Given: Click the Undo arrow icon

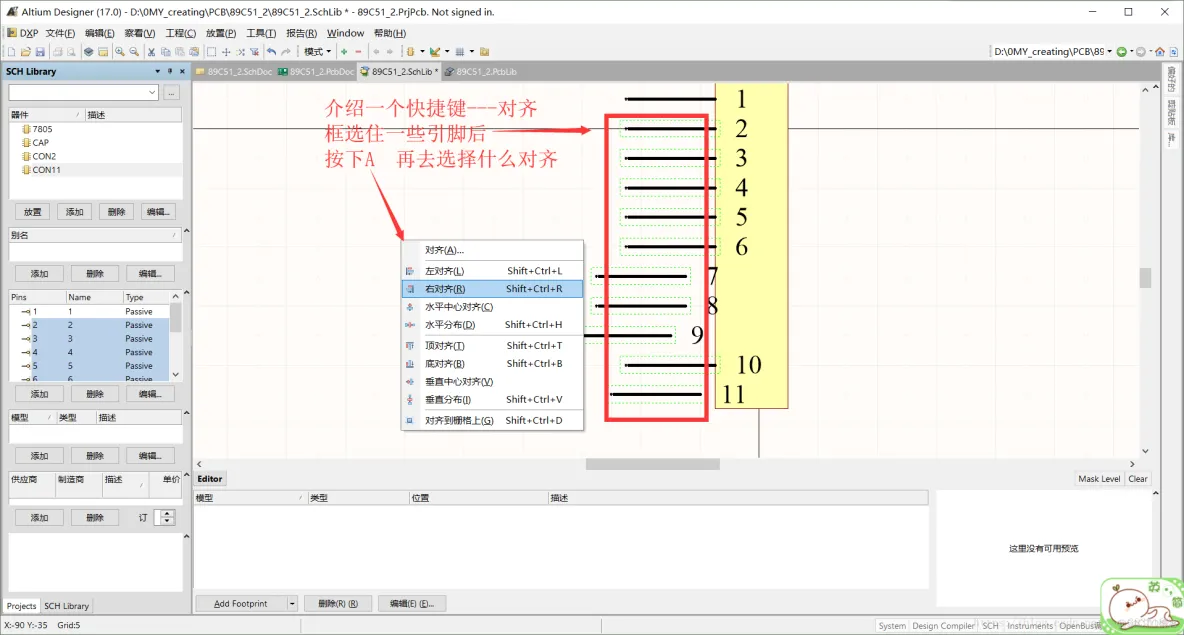Looking at the screenshot, I should (271, 52).
